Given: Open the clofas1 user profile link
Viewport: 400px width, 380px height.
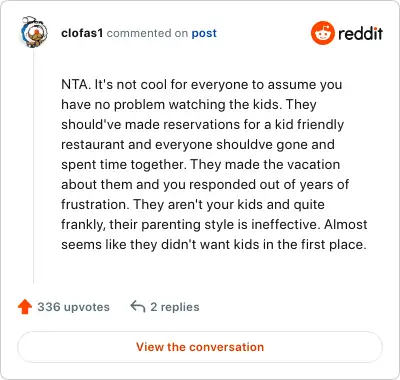Looking at the screenshot, I should [82, 33].
